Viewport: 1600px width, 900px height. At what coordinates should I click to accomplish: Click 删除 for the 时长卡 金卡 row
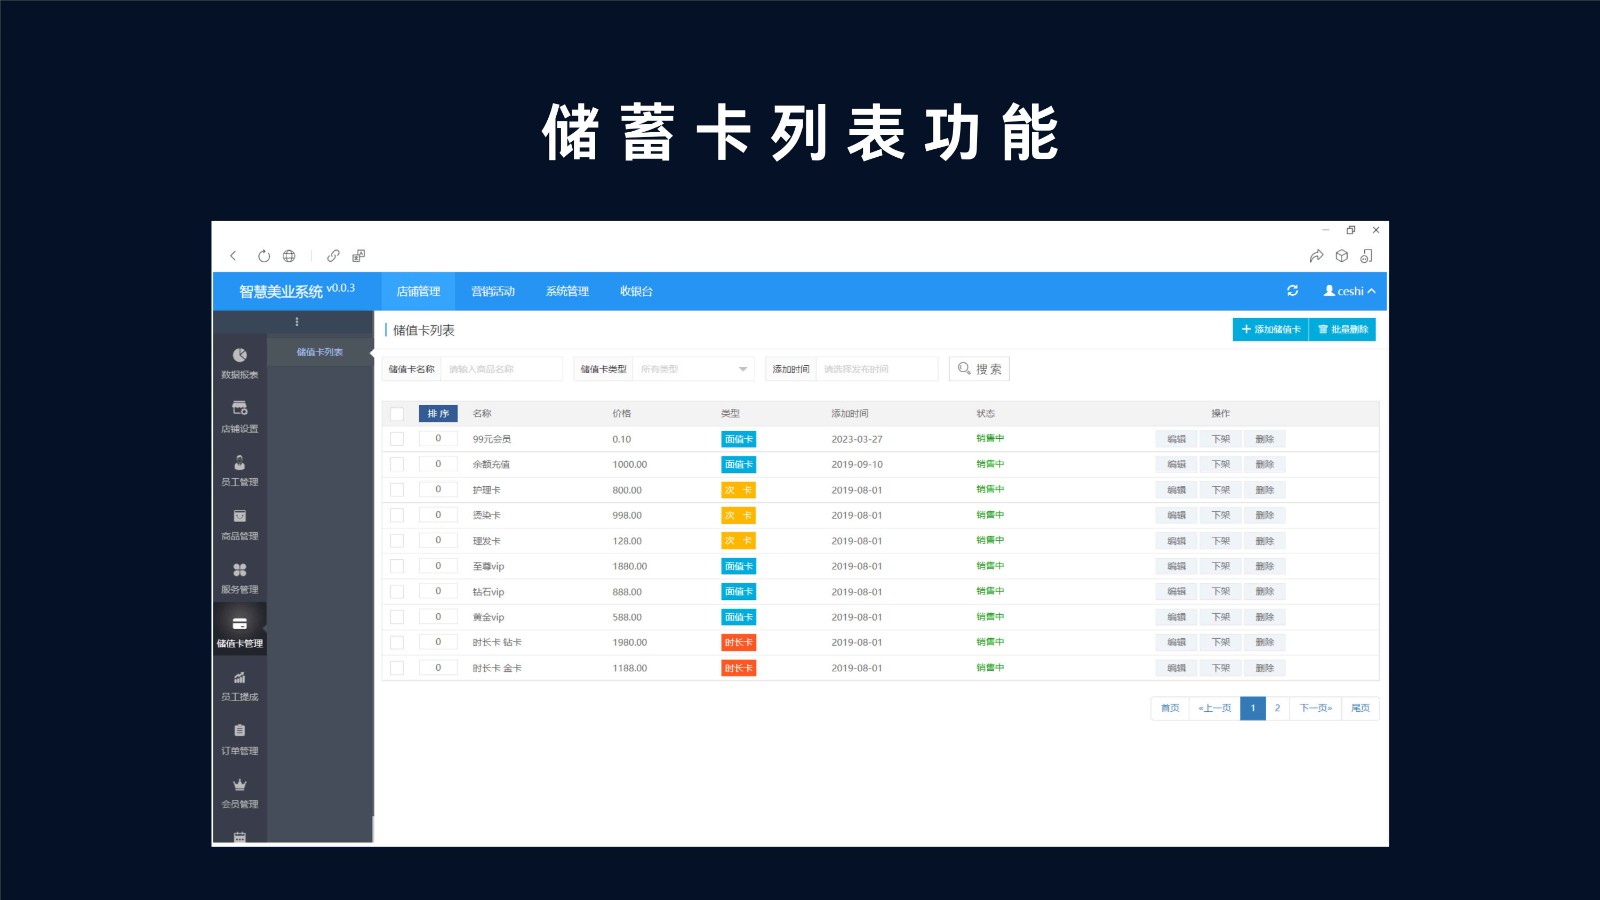coord(1265,668)
